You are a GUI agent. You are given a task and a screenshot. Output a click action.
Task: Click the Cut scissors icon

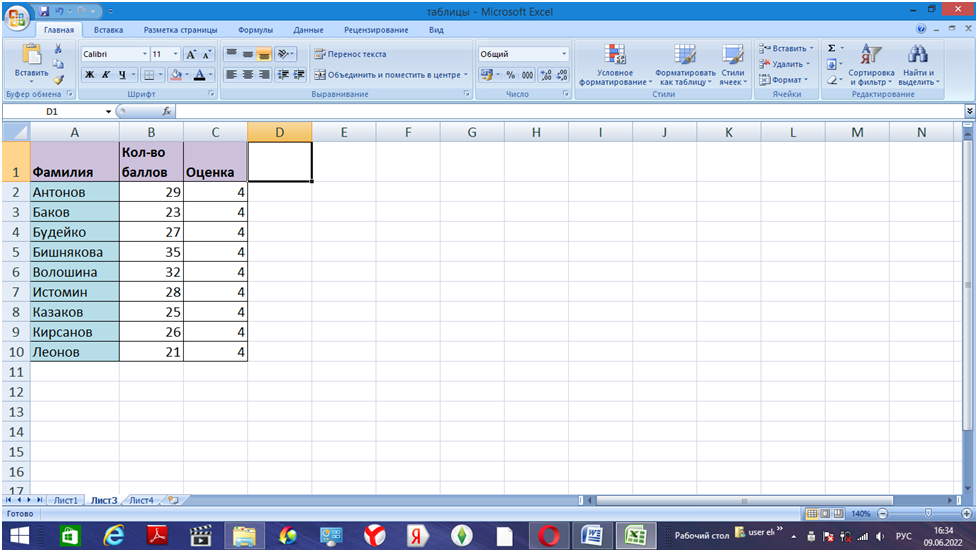coord(58,49)
